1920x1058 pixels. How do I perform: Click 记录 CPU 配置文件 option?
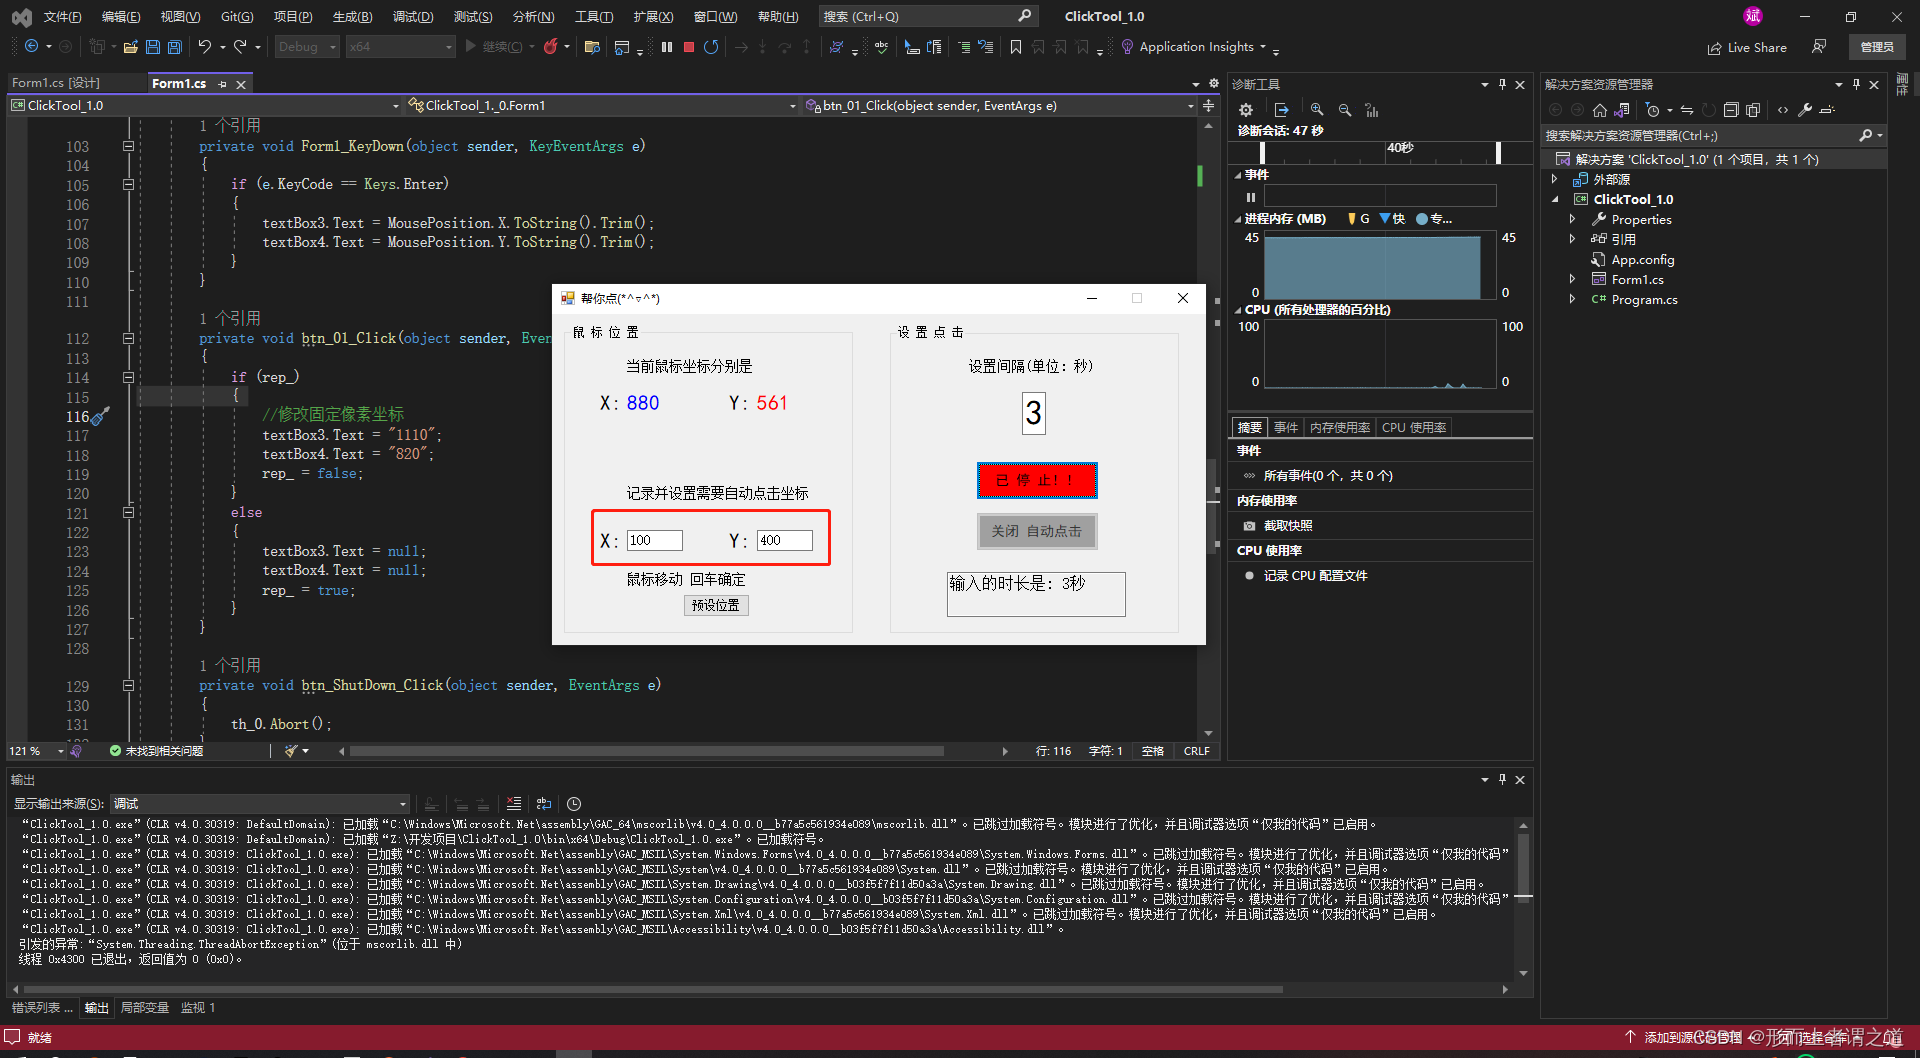click(x=1315, y=576)
